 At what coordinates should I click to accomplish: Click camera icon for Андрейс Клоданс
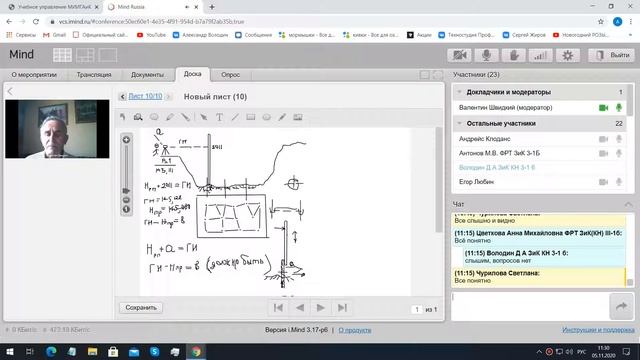(x=603, y=139)
